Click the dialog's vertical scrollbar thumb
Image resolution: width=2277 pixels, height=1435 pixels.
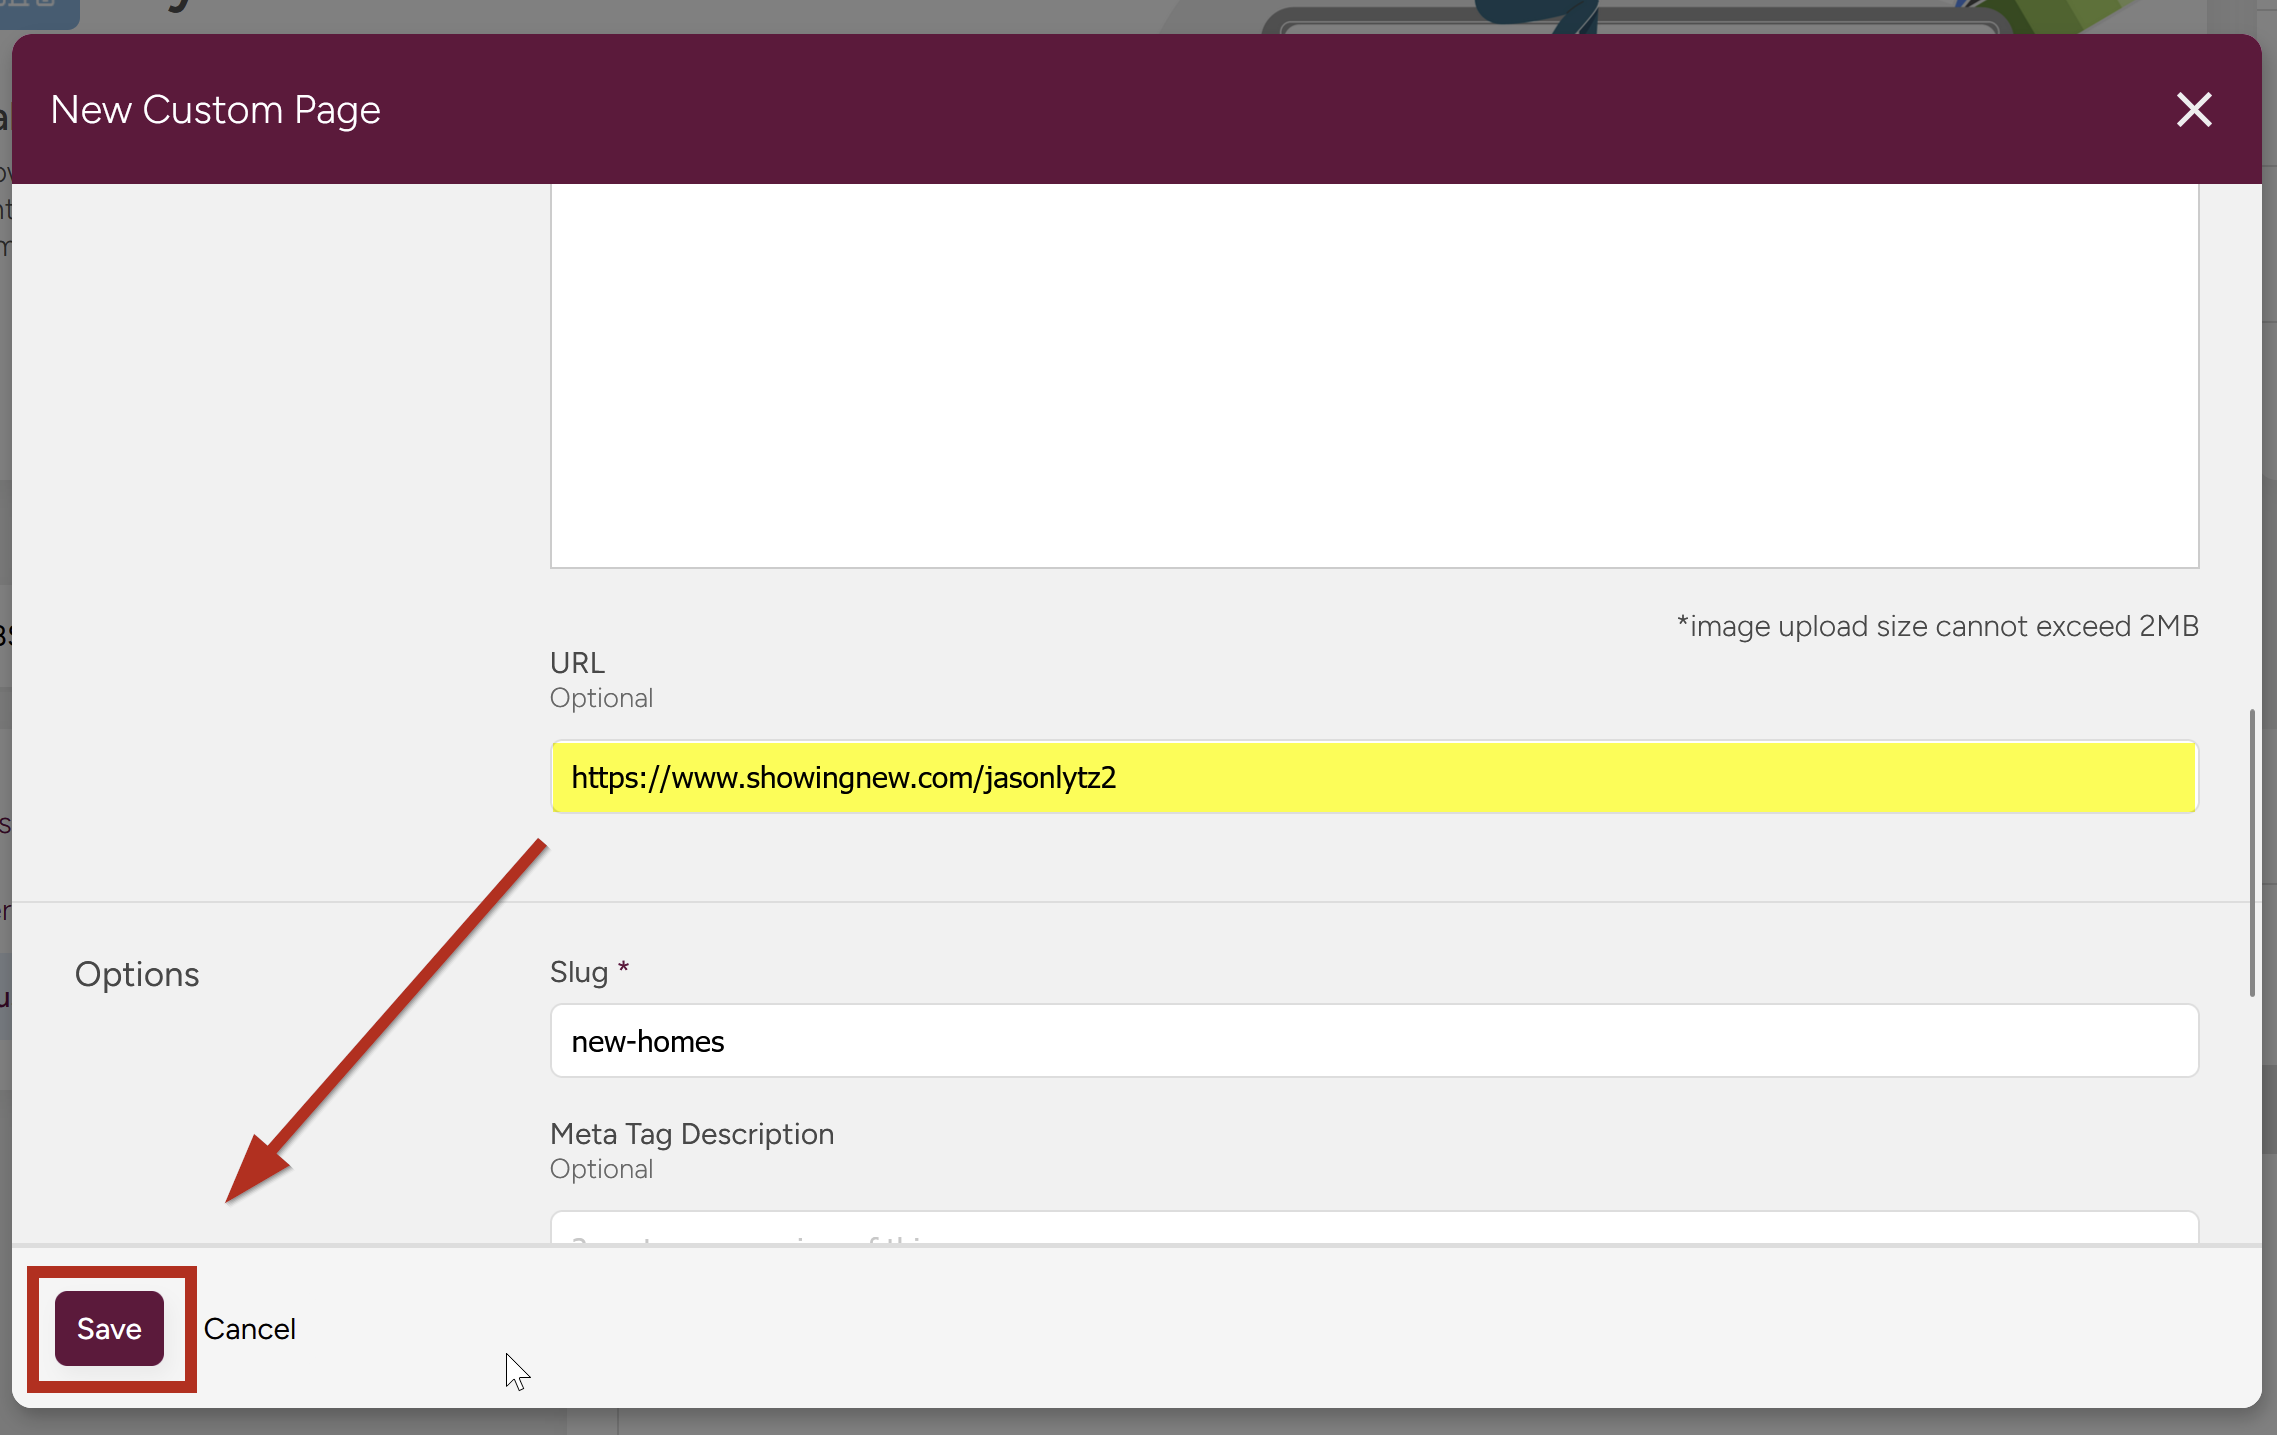pyautogui.click(x=2252, y=852)
